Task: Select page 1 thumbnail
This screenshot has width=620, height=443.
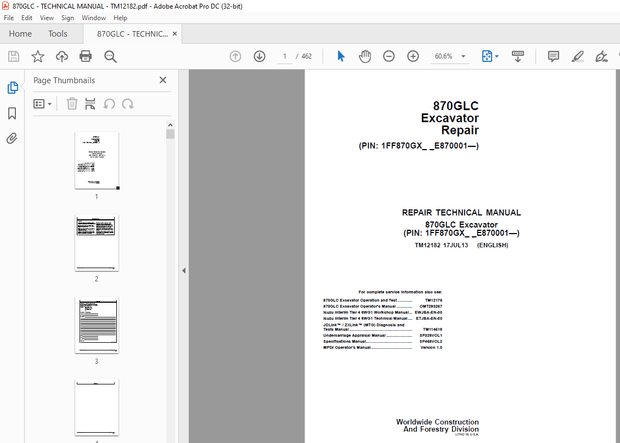Action: 96,161
